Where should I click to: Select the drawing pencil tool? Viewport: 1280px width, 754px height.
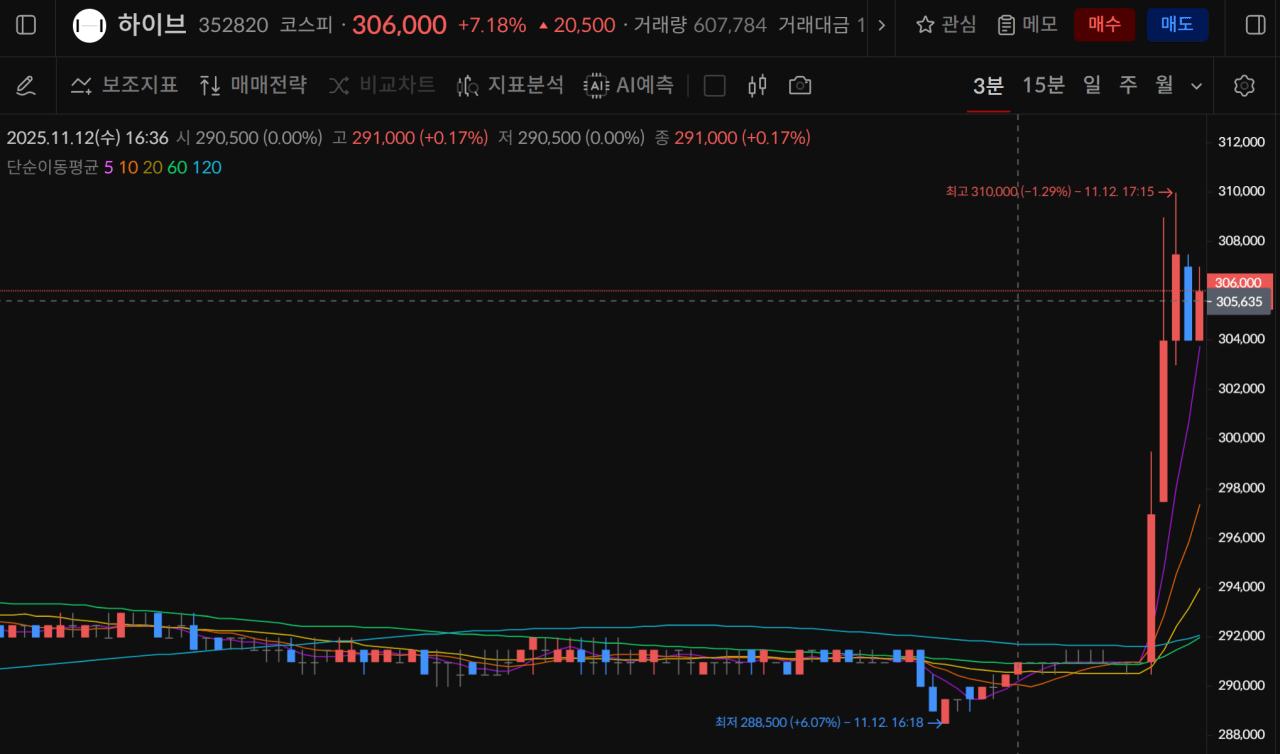[26, 86]
